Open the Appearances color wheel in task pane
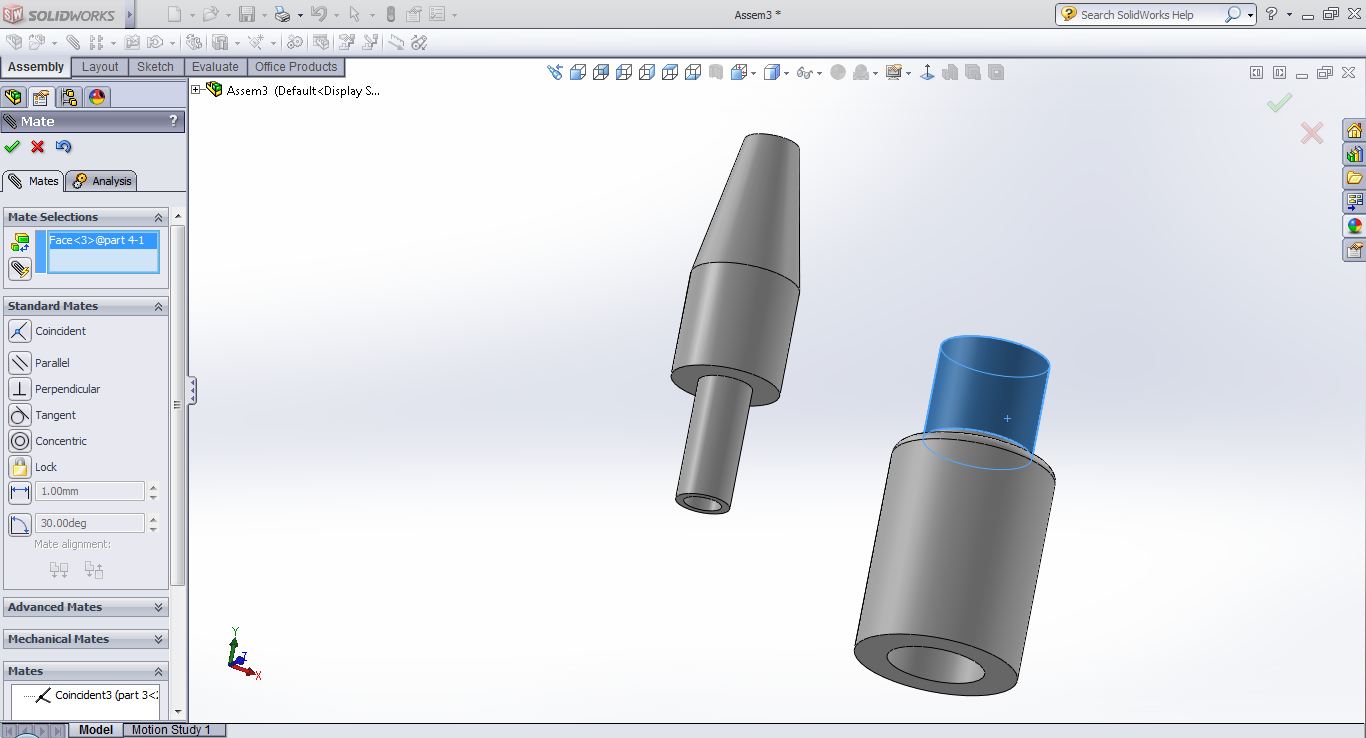1366x738 pixels. (1354, 226)
